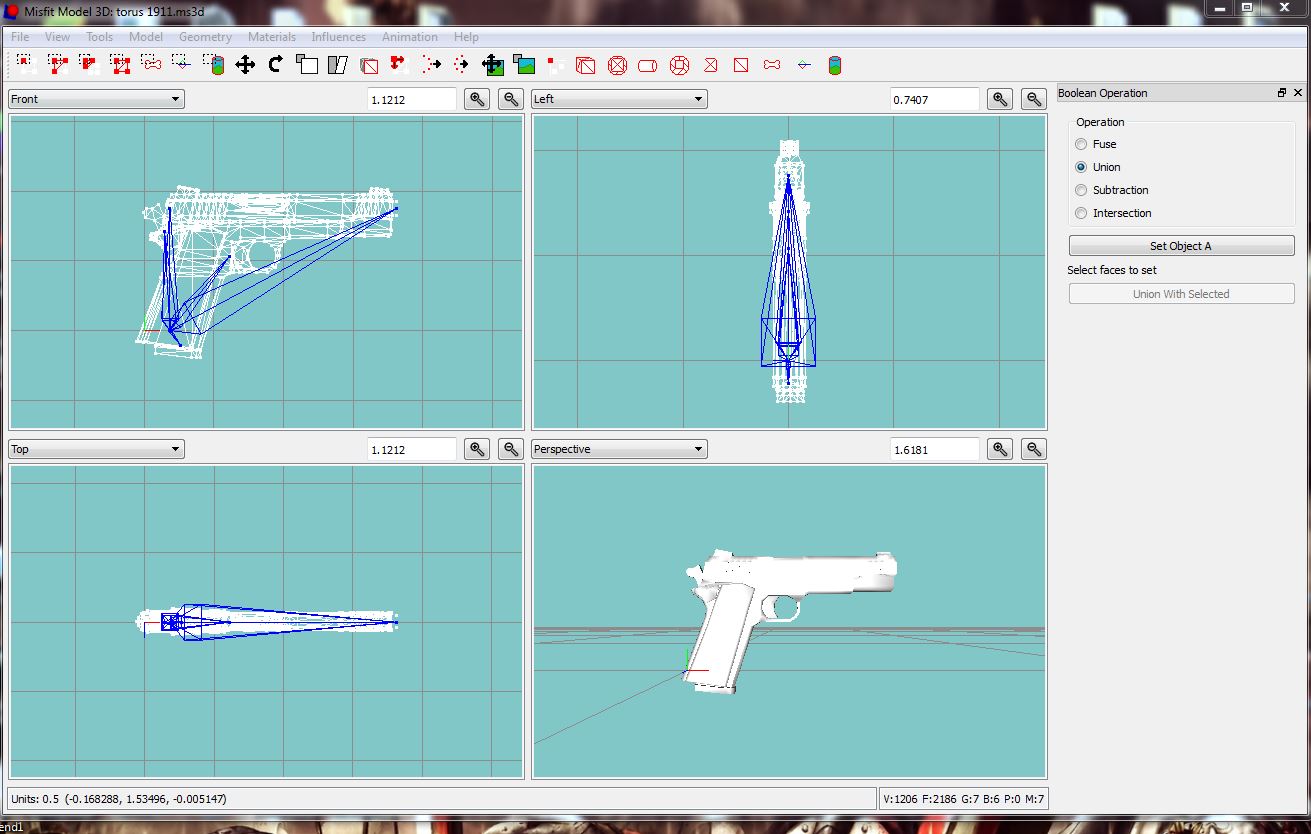Open the Front view dropdown
1311x834 pixels.
coord(96,99)
